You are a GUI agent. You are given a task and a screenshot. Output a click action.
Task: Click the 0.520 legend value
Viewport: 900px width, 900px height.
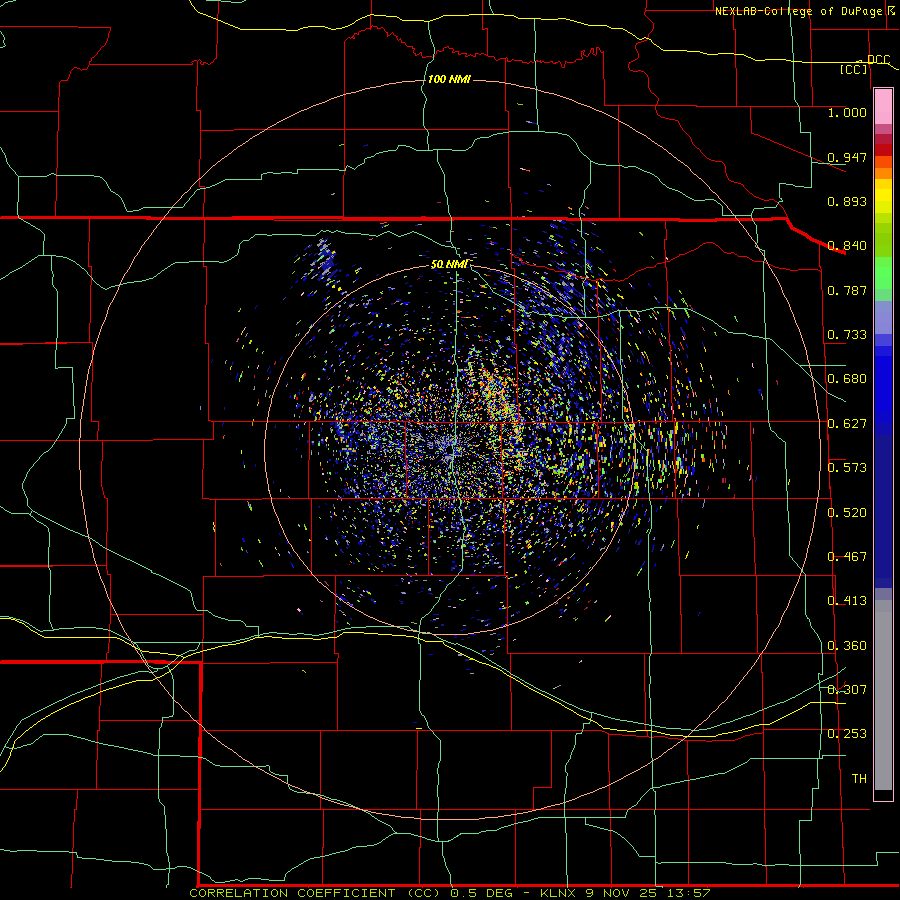[847, 513]
